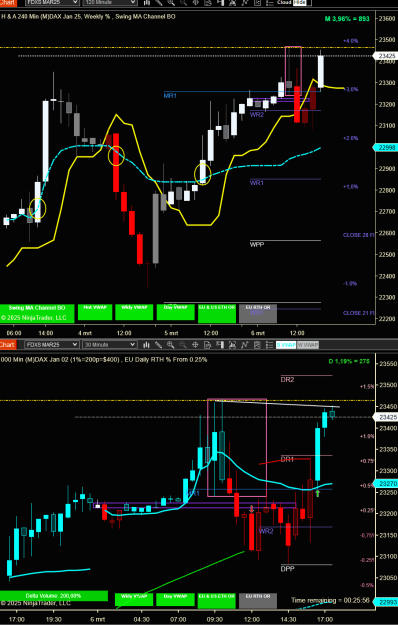Toggle the D VWAP button

[286, 345]
